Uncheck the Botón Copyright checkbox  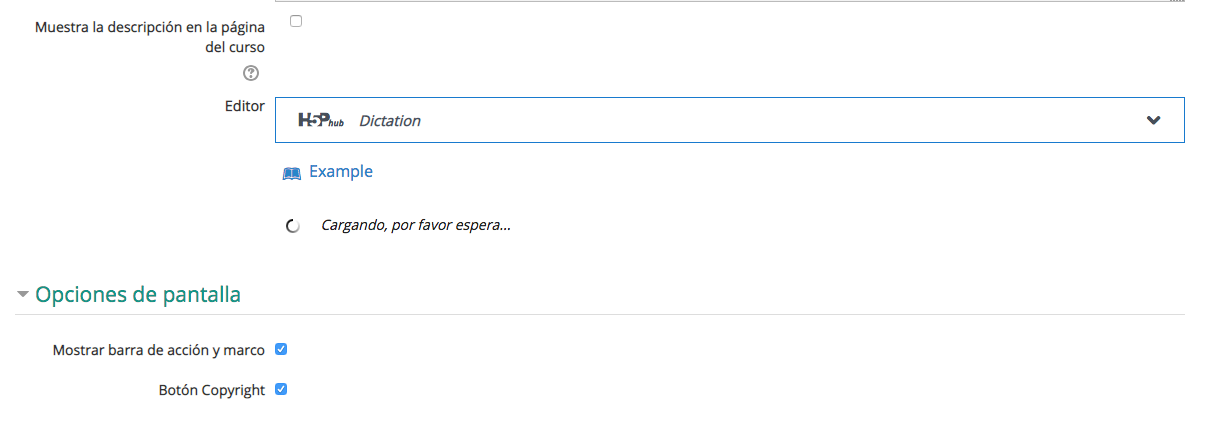(281, 389)
